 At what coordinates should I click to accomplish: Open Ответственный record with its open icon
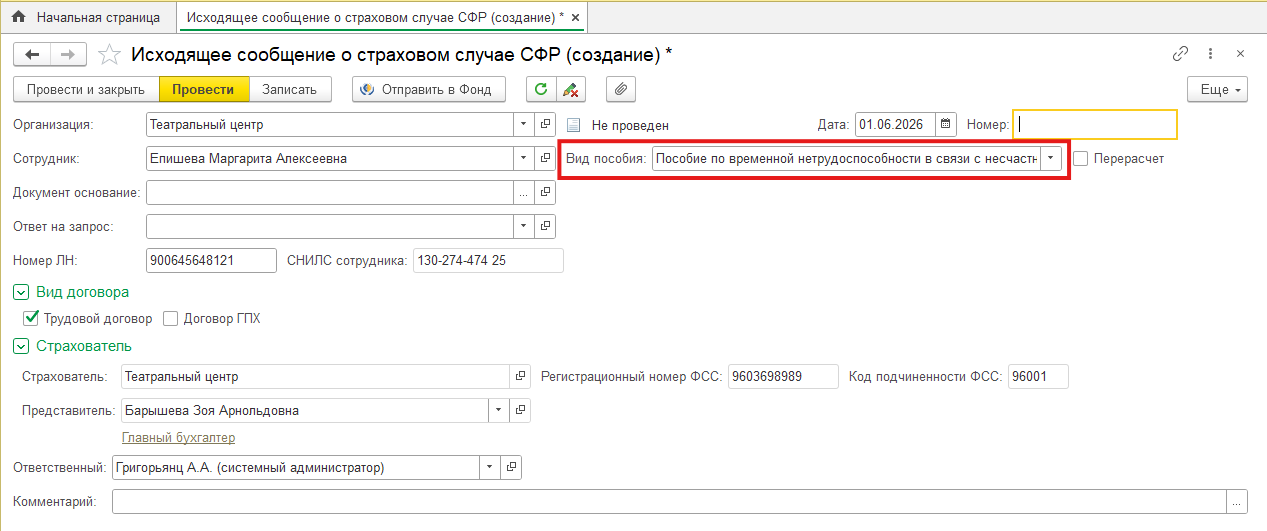(x=511, y=467)
